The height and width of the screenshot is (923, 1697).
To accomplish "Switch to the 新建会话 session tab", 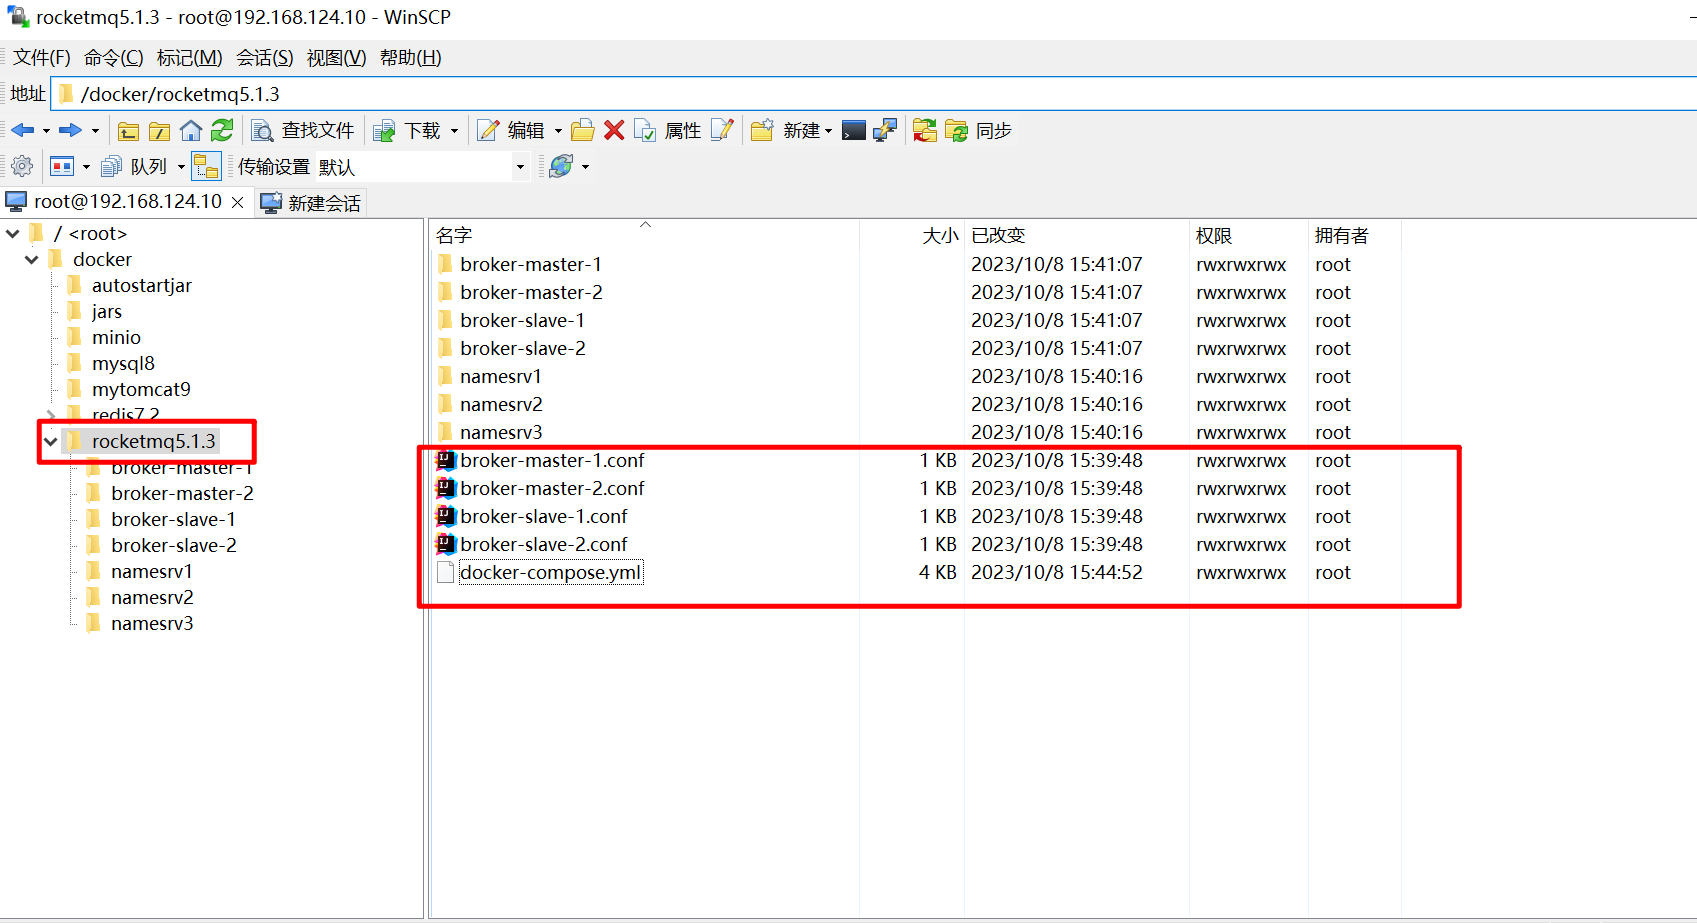I will 311,202.
